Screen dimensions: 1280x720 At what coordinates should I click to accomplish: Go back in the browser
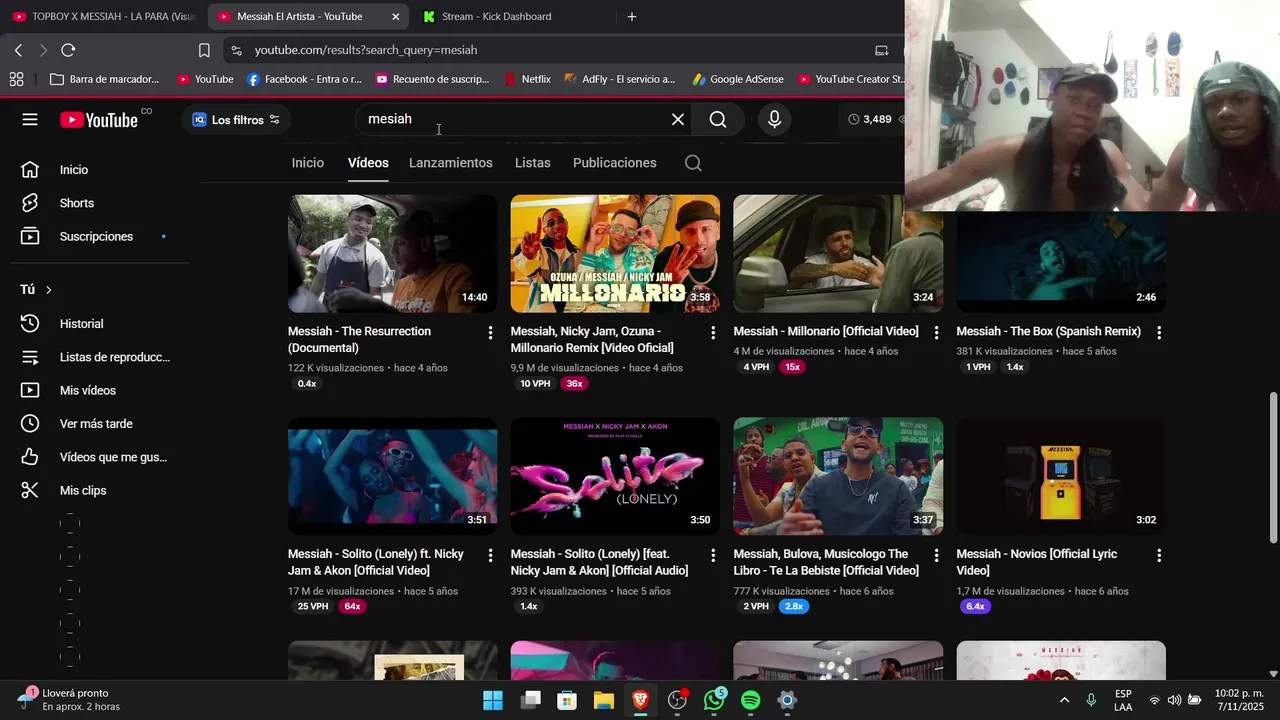pos(18,50)
